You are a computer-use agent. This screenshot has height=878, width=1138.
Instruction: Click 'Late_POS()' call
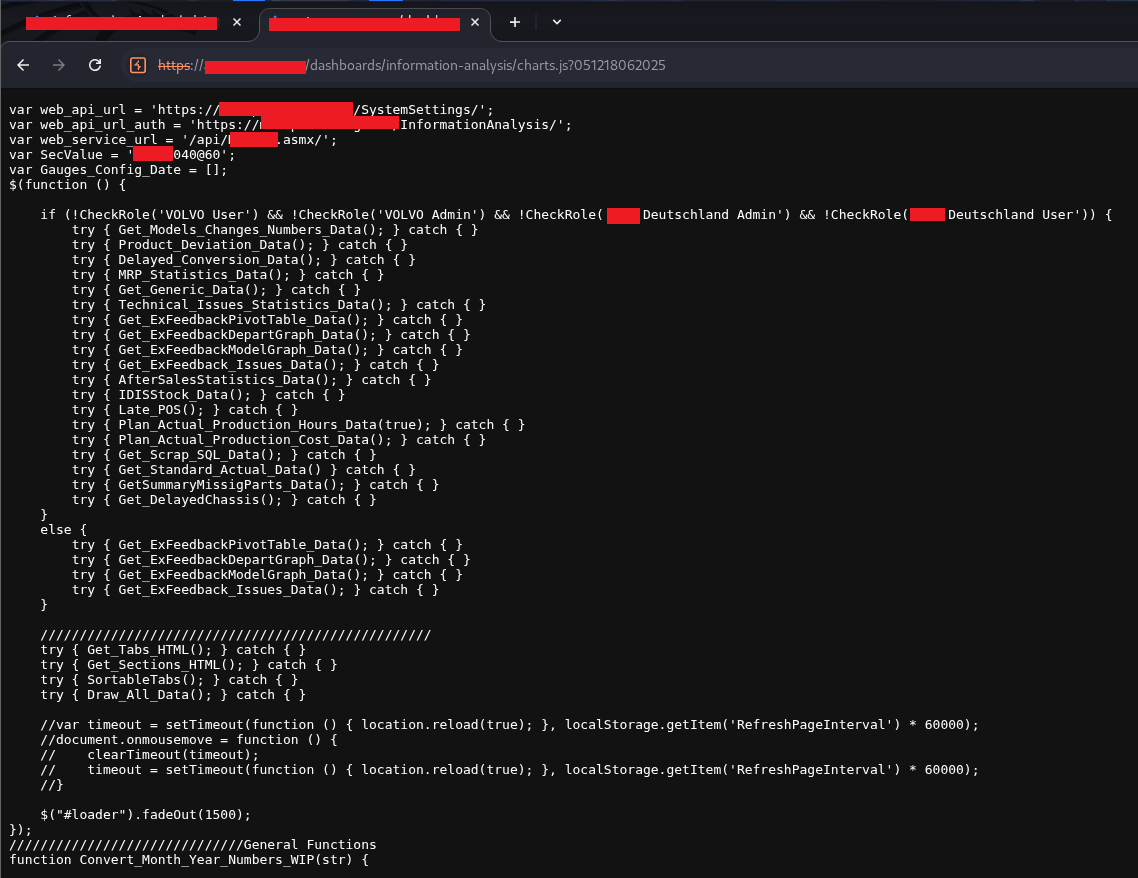[161, 410]
